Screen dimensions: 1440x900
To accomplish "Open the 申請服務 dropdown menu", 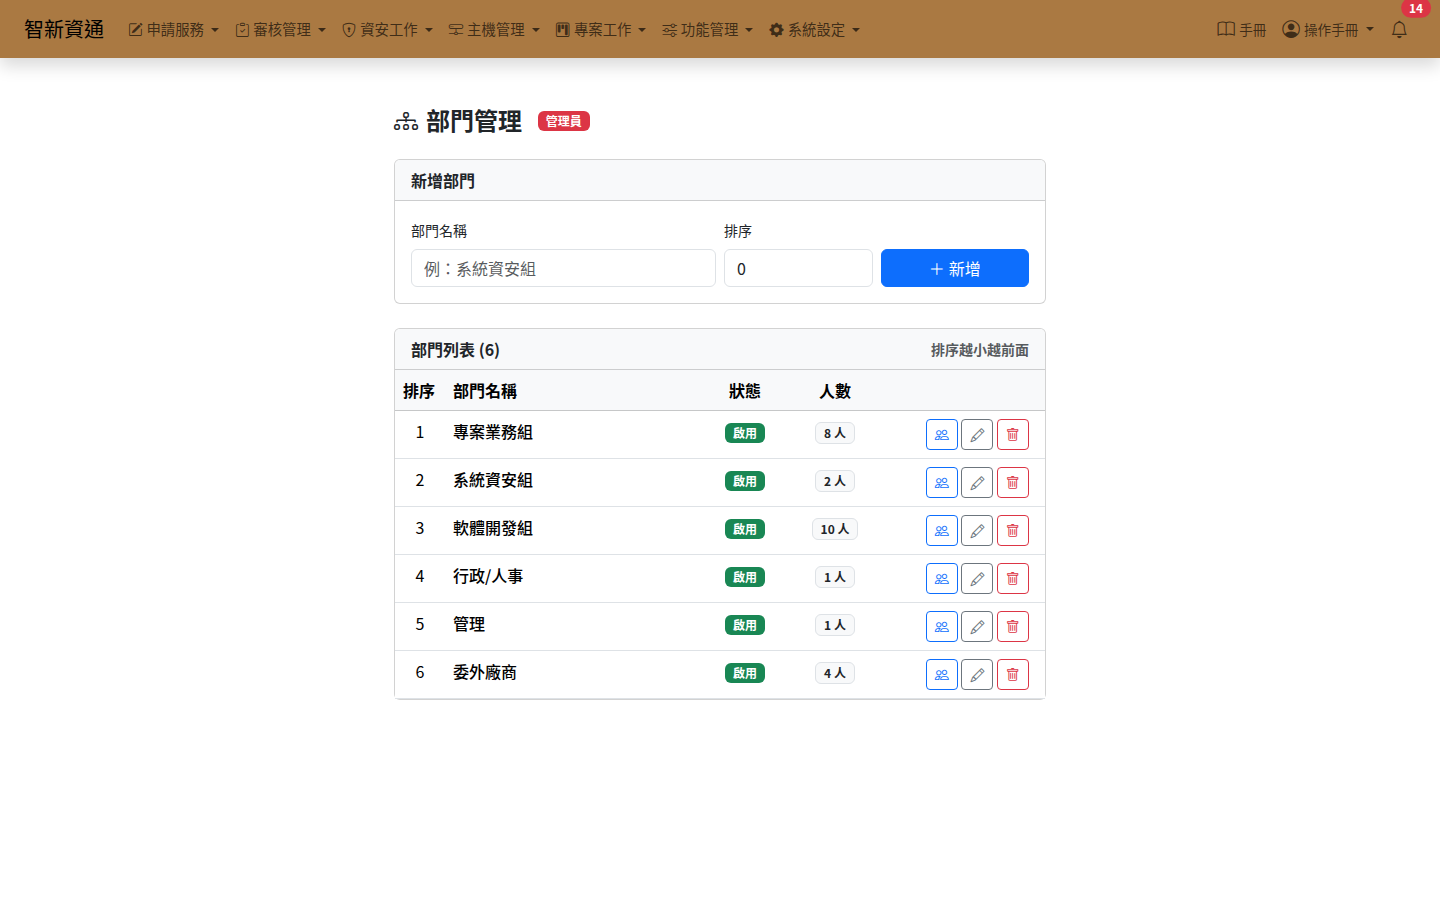I will 174,30.
